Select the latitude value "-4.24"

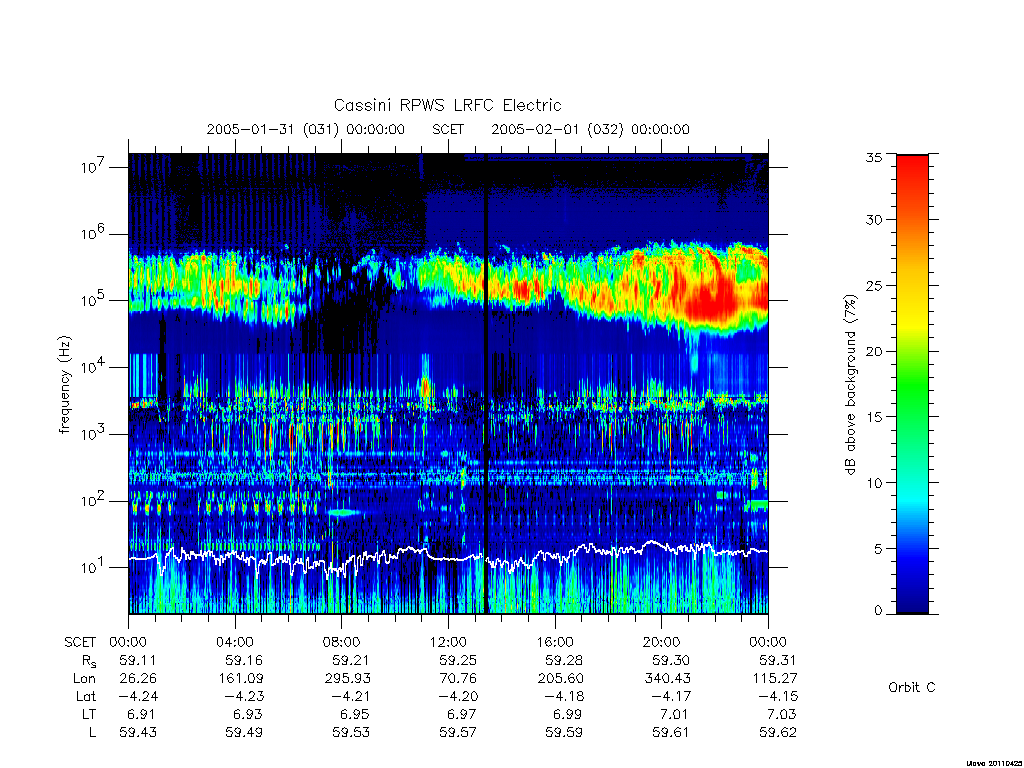click(138, 696)
